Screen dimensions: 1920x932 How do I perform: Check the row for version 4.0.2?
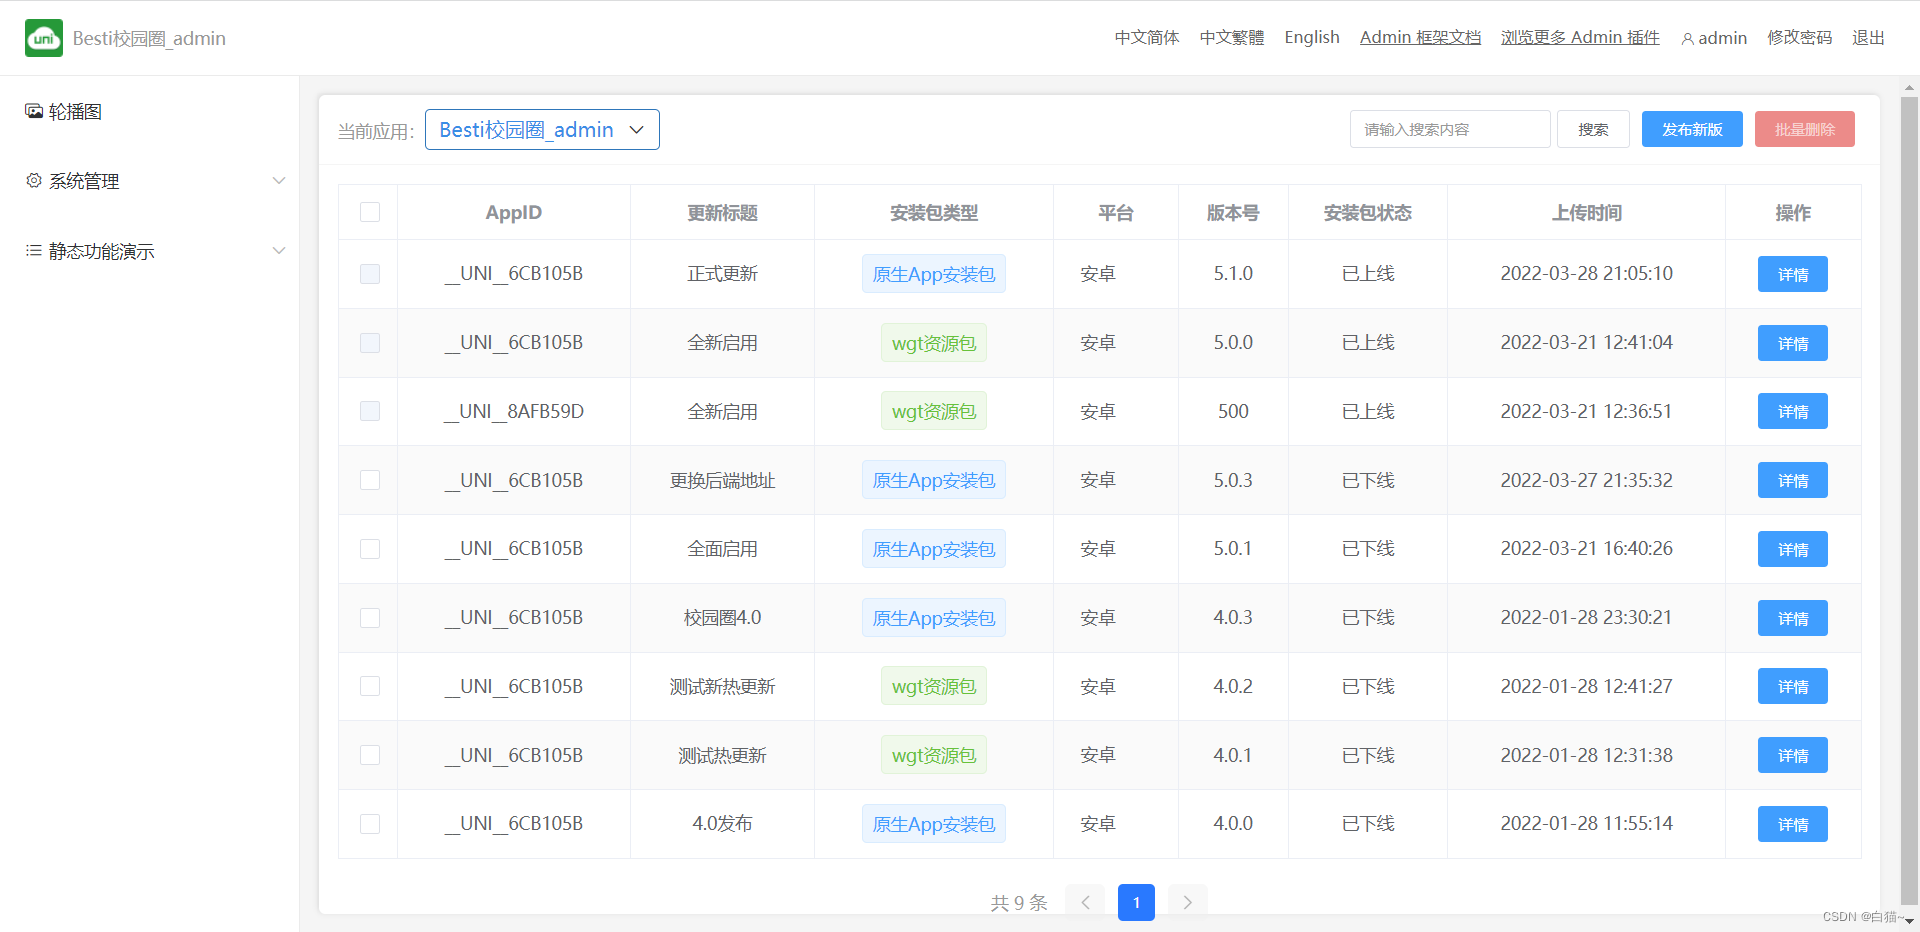tap(370, 686)
